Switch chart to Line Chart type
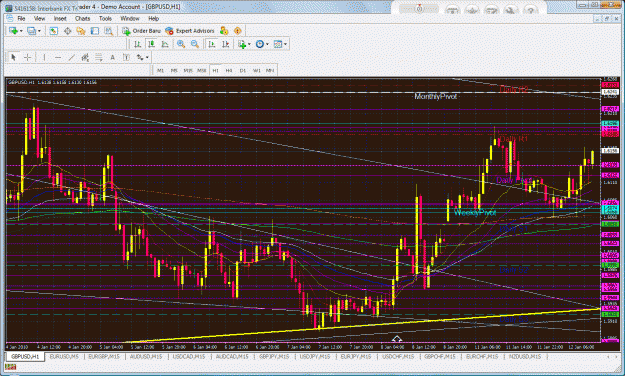Screen dimensions: 625x376 165,44
